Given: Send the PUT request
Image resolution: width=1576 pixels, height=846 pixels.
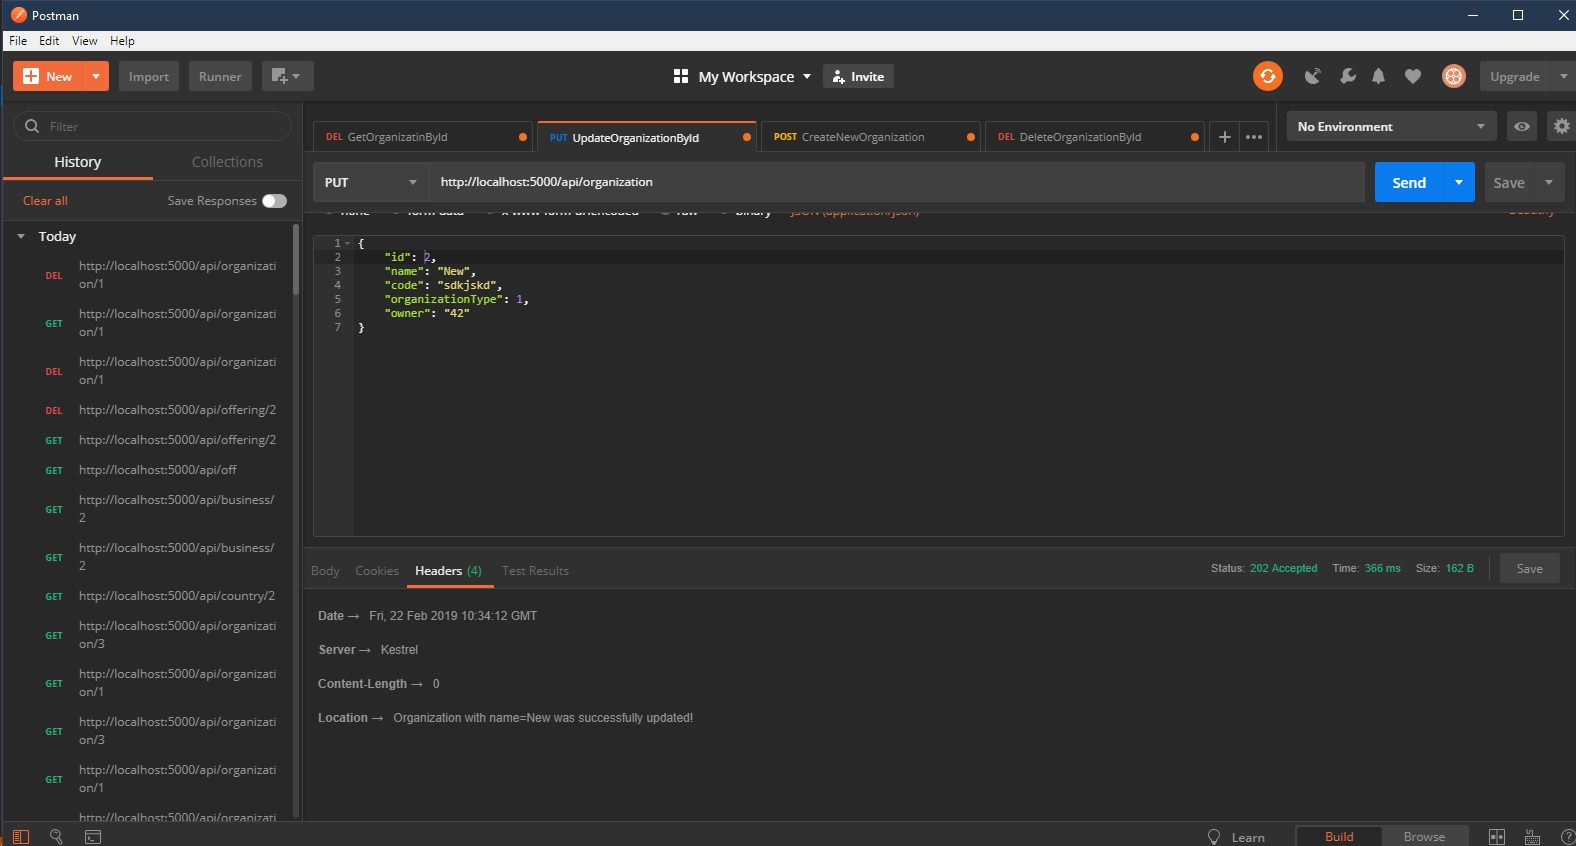Looking at the screenshot, I should coord(1409,182).
